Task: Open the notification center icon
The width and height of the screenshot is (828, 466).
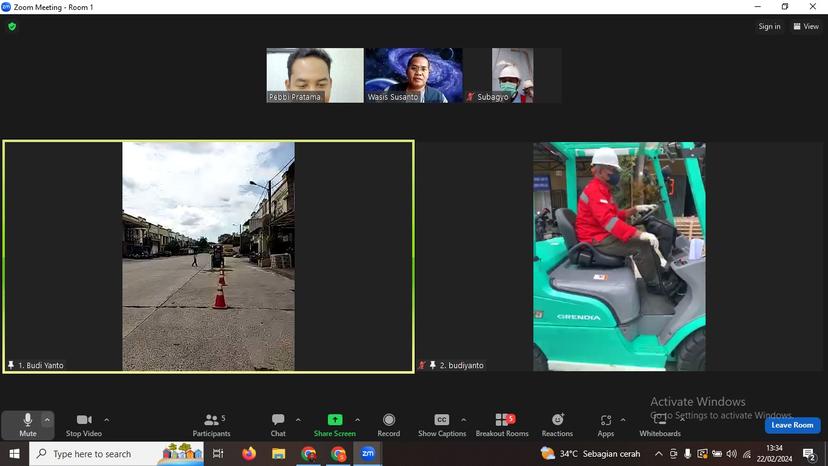Action: [808, 453]
